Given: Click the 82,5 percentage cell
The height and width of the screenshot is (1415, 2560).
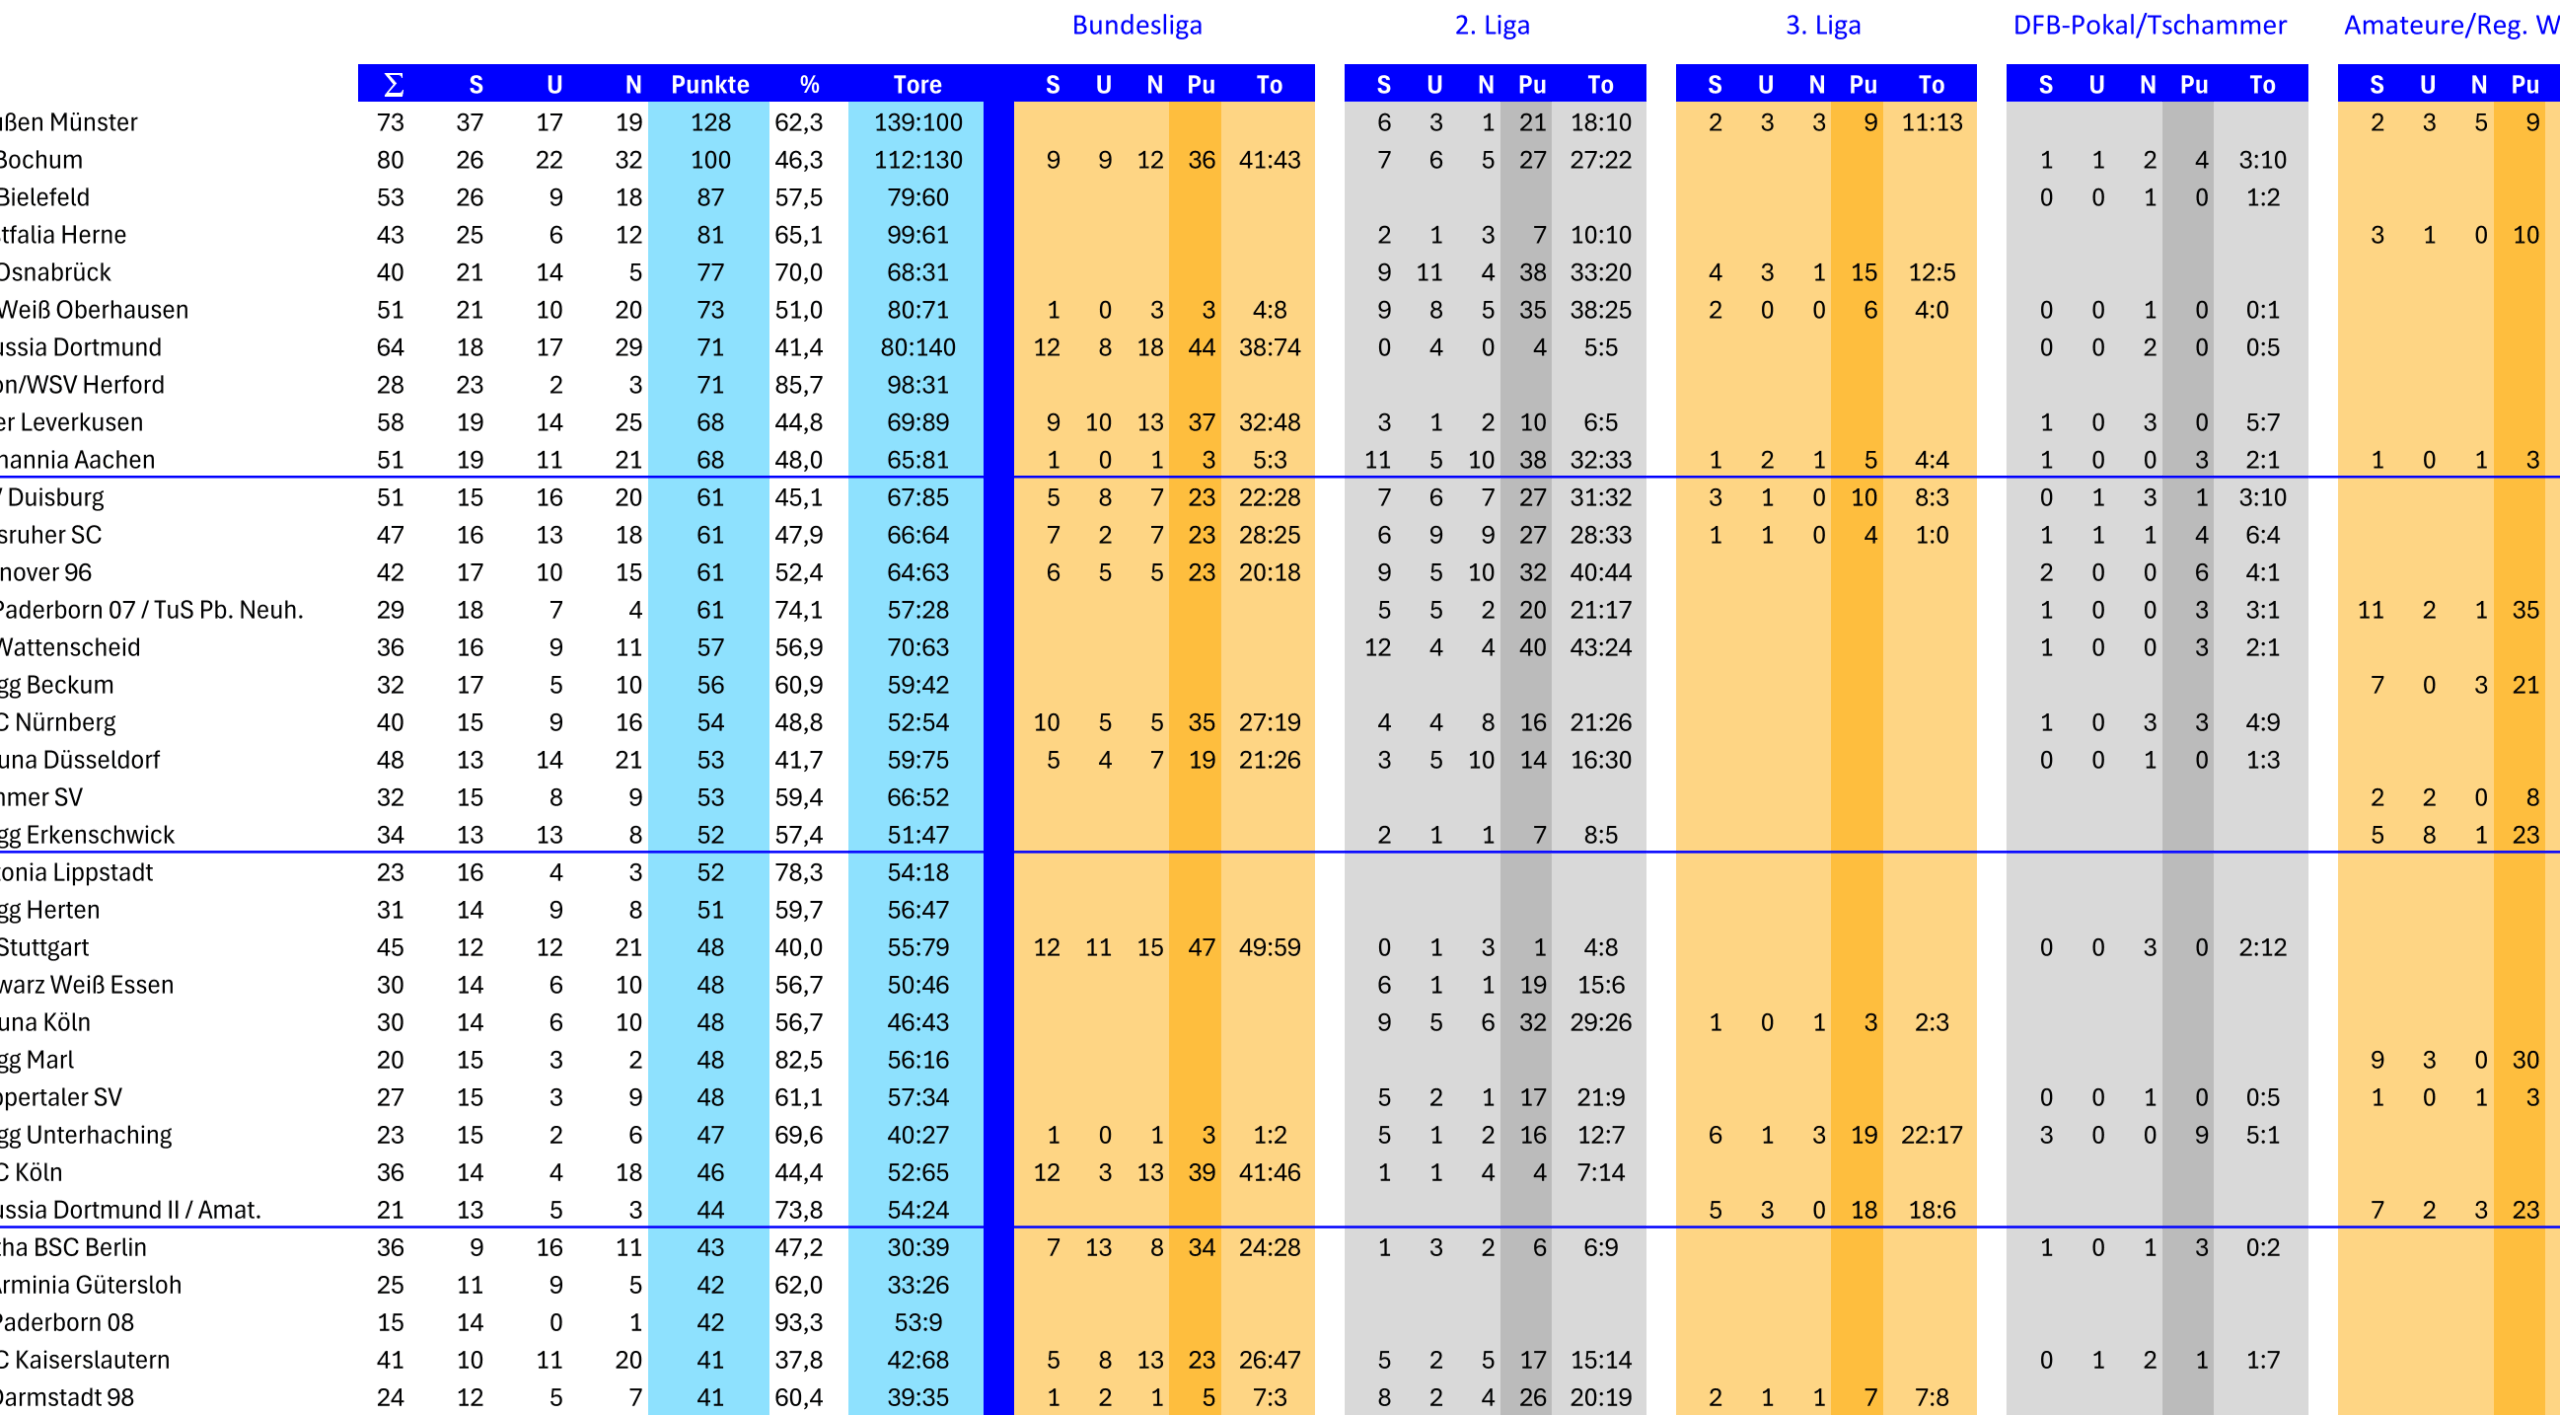Looking at the screenshot, I should [x=799, y=1060].
